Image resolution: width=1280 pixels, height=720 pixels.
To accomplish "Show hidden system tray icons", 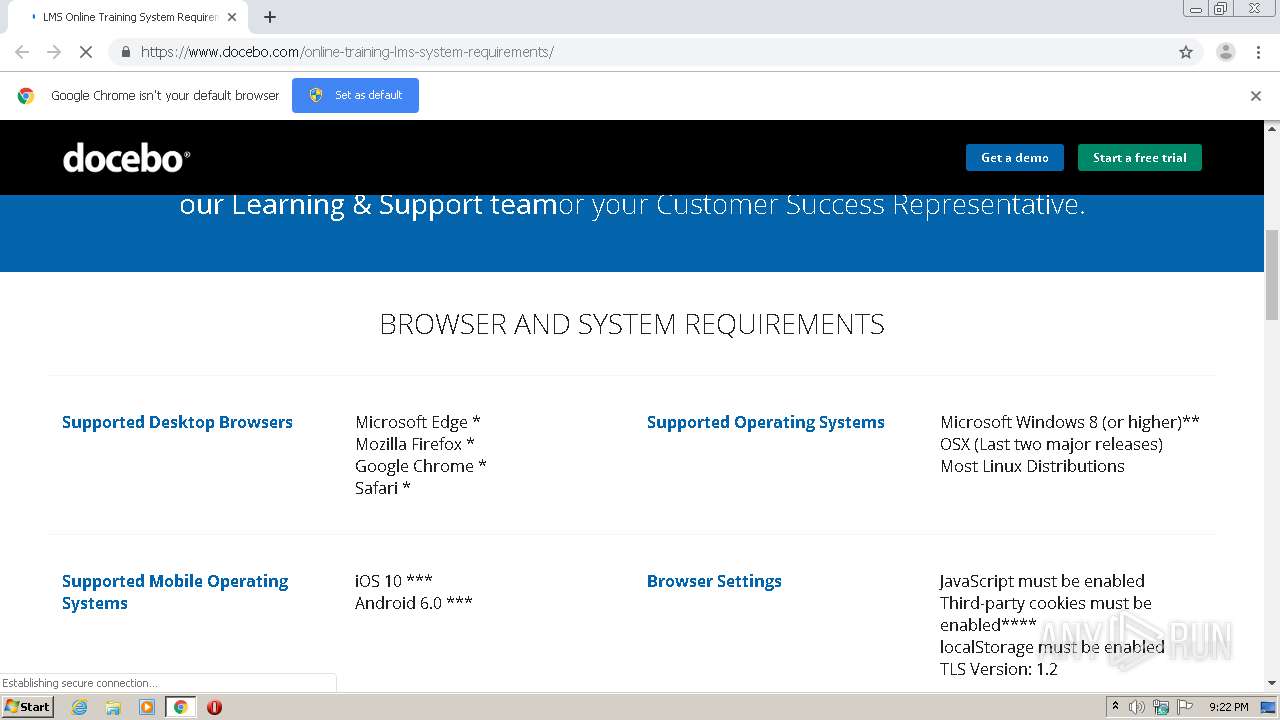I will tap(1115, 707).
